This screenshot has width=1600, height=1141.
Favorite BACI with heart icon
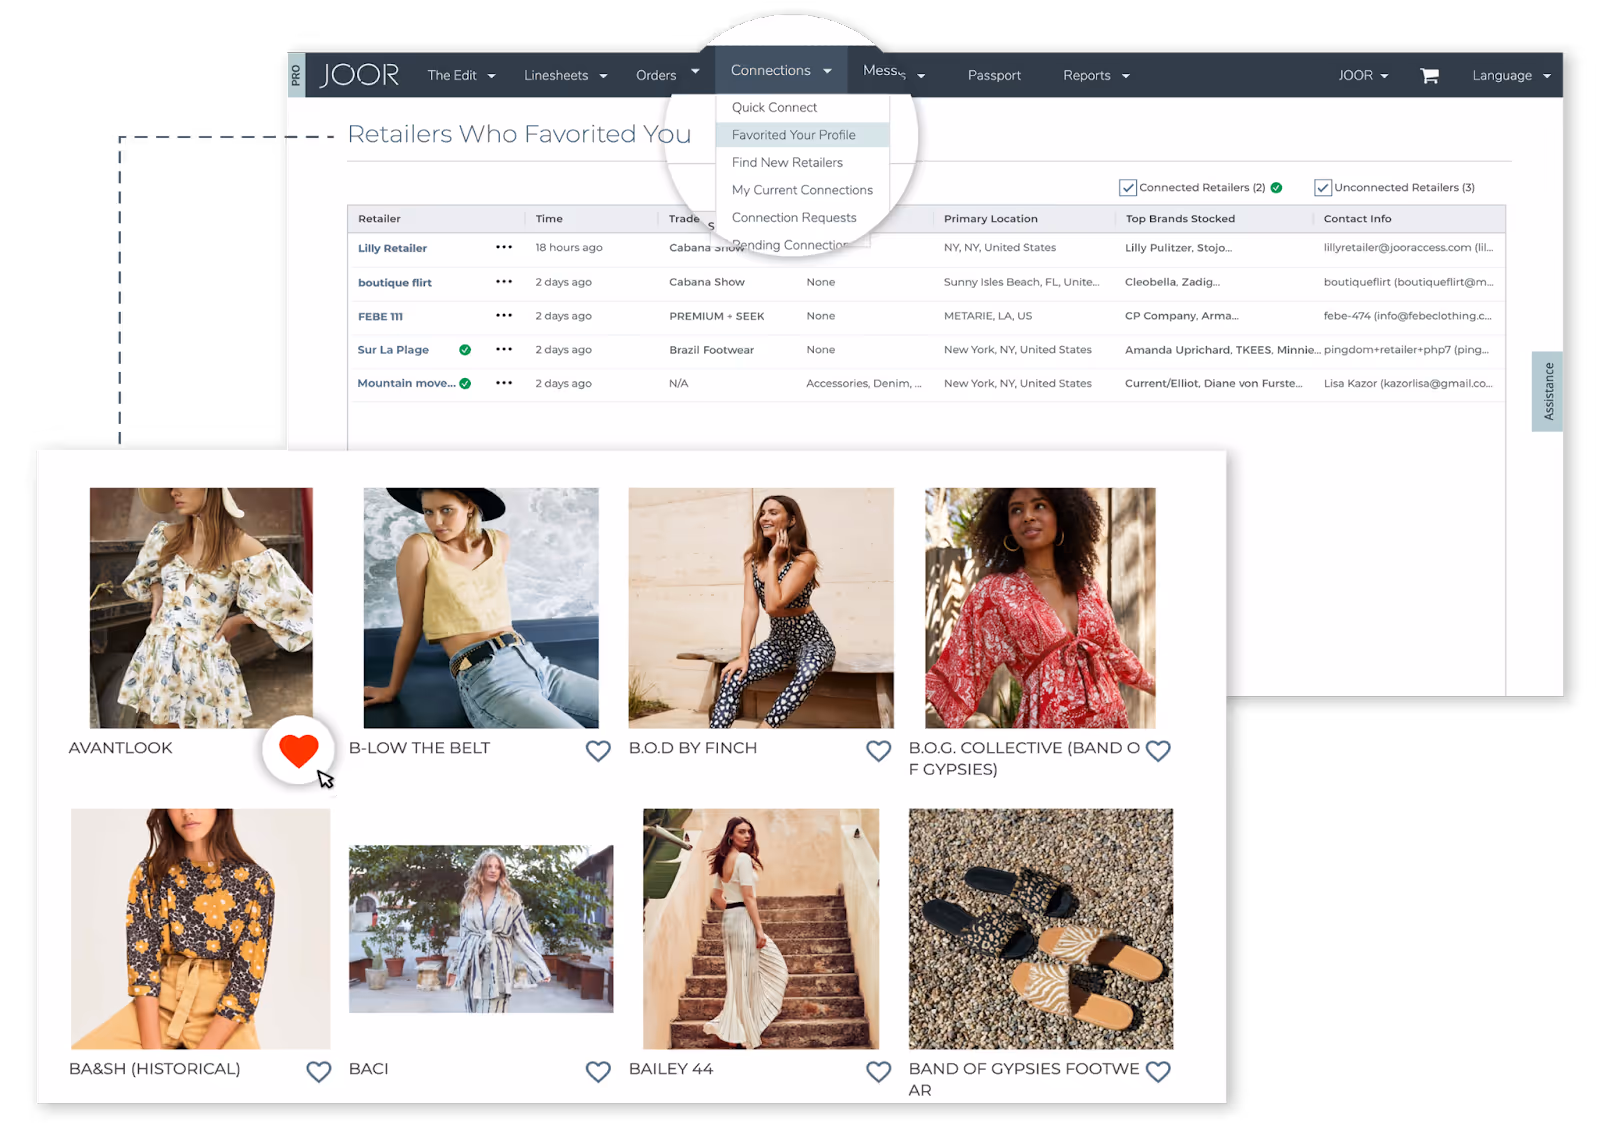pos(598,1072)
